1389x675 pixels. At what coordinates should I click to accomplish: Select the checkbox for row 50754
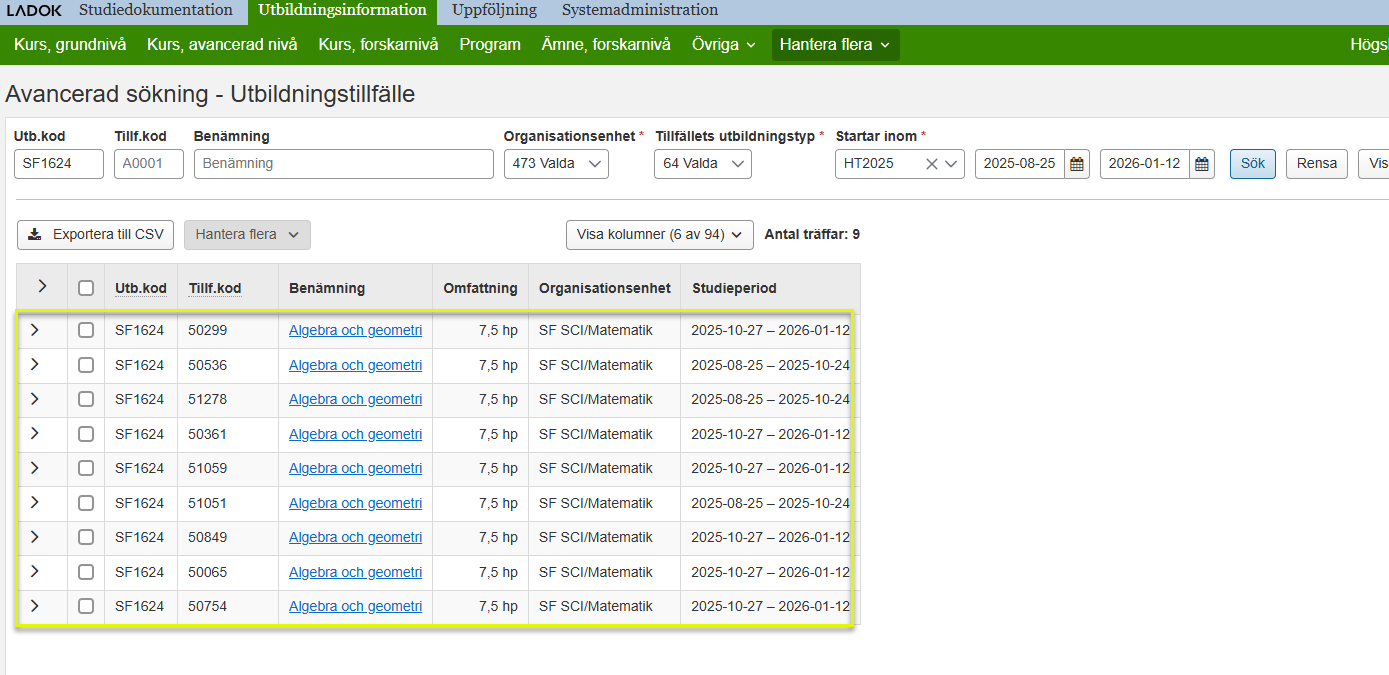coord(86,606)
